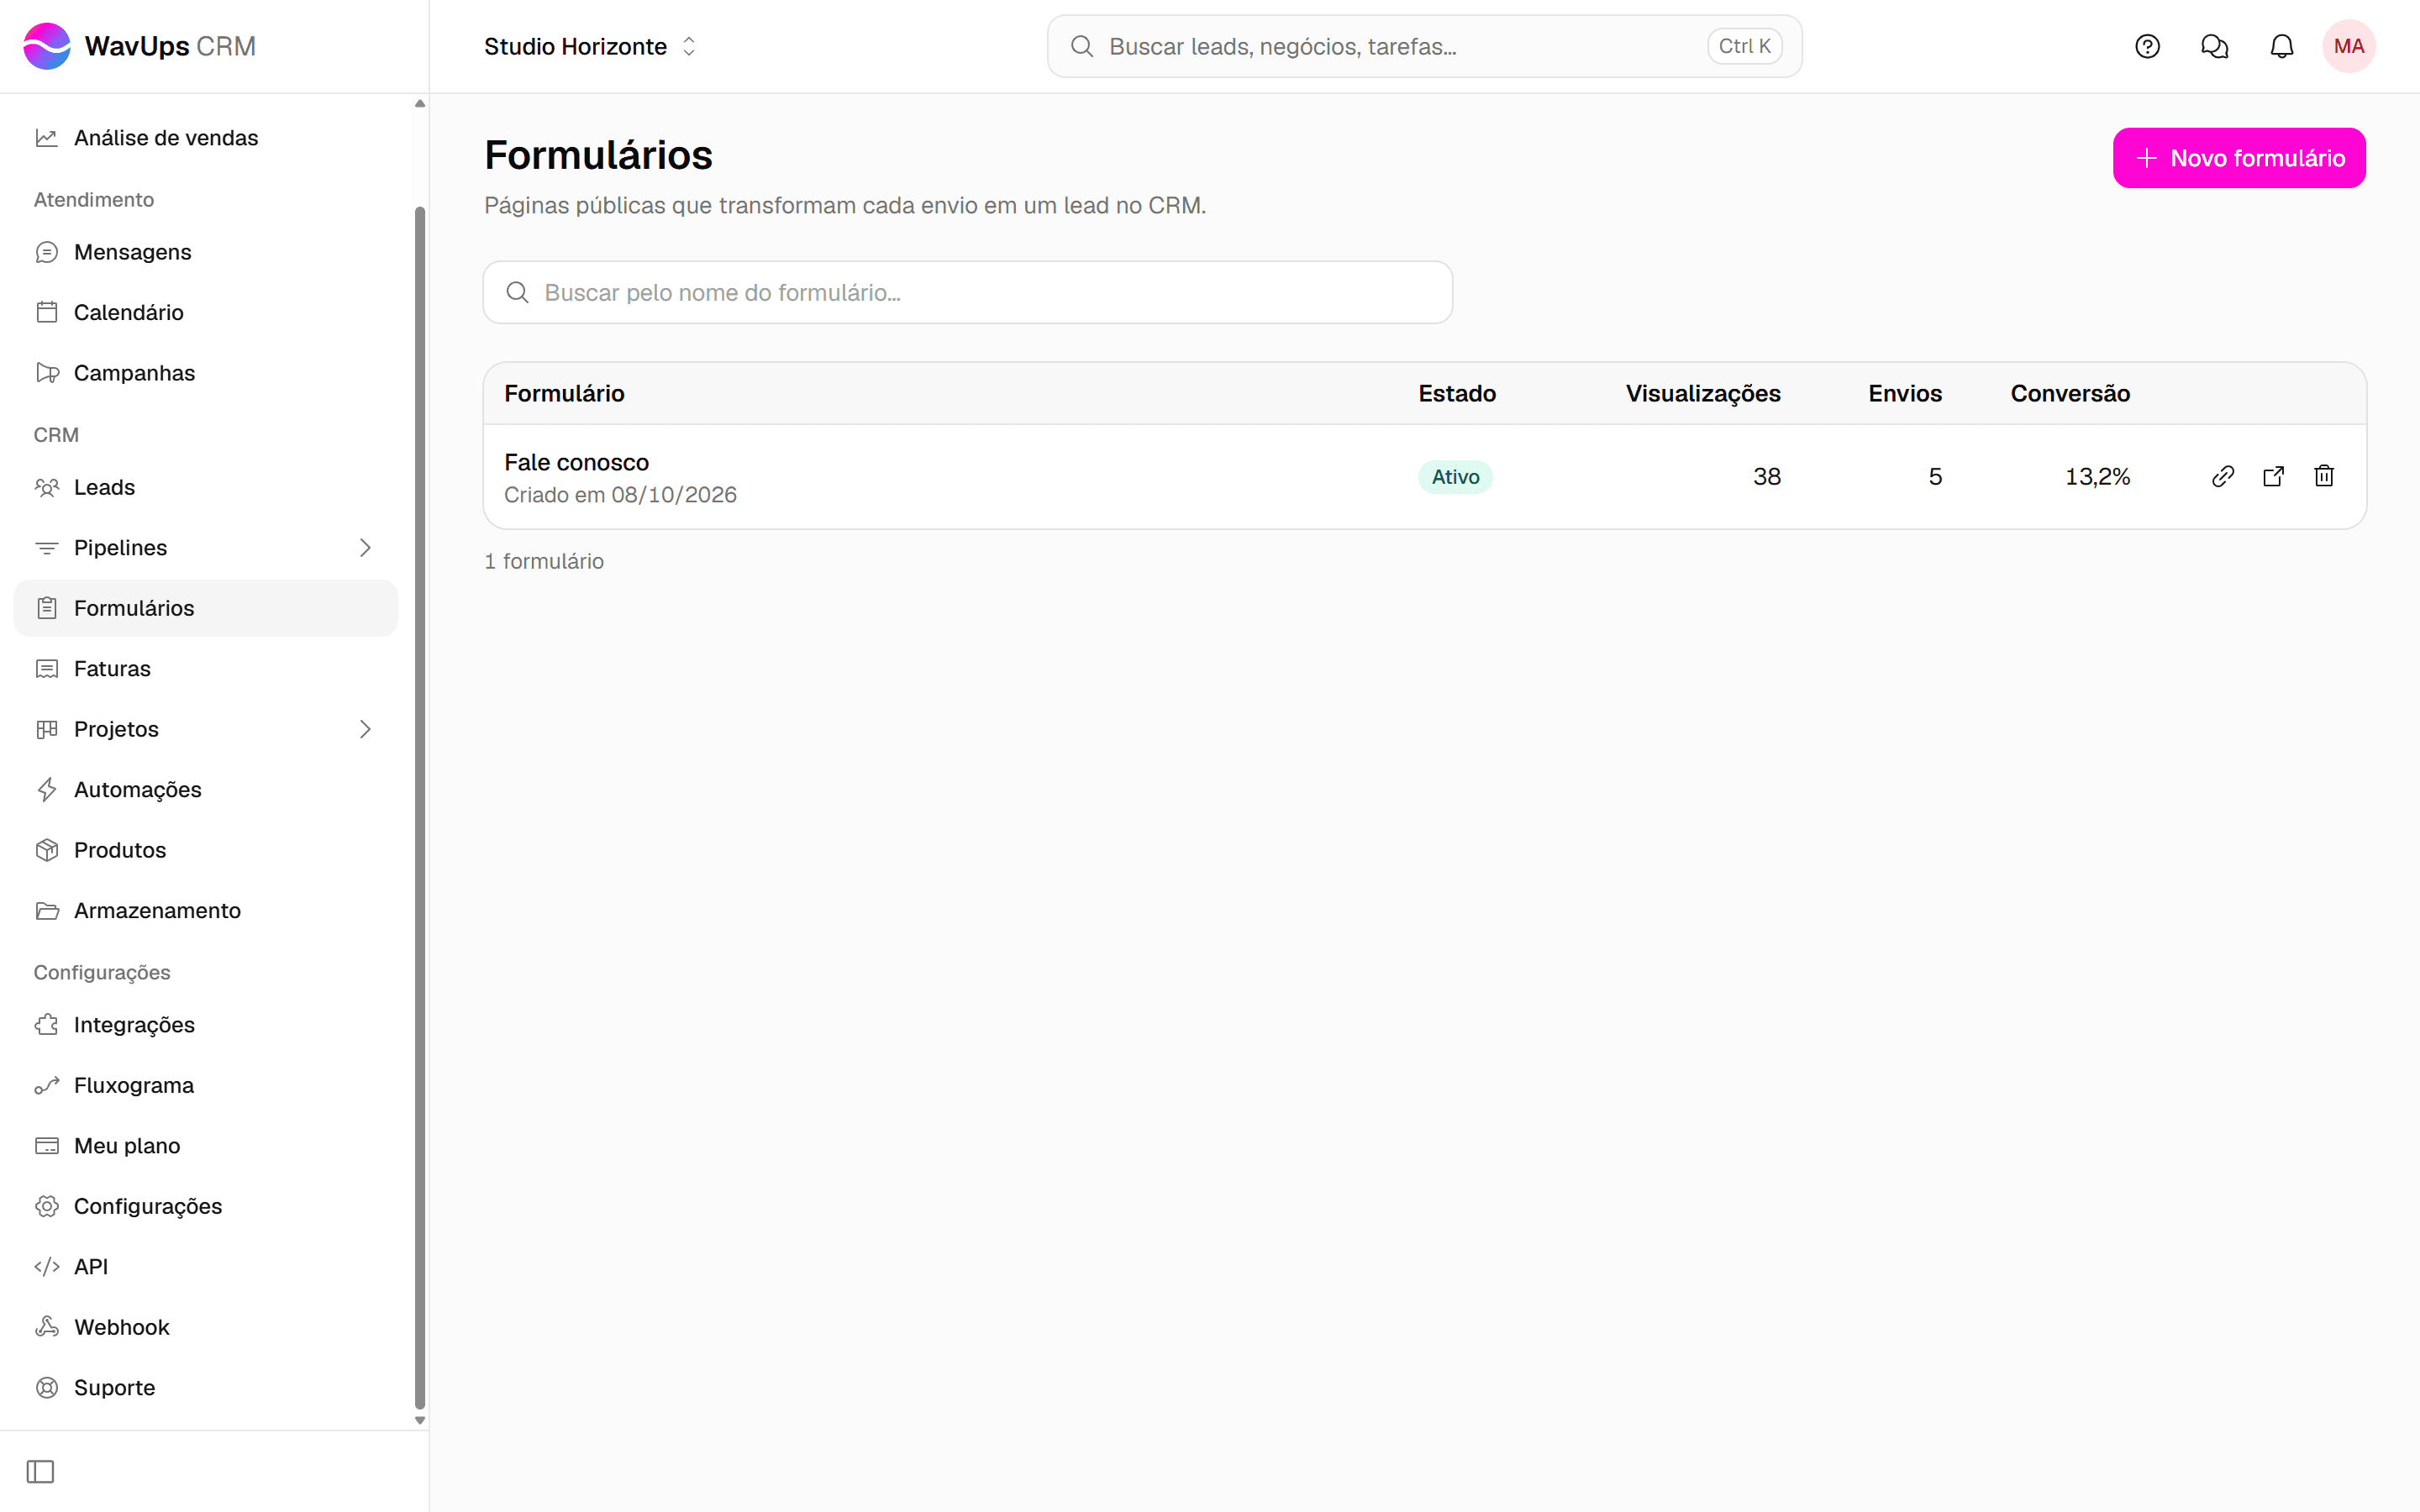The height and width of the screenshot is (1512, 2420).
Task: Focus the Buscar pelo nome do formulário field
Action: tap(967, 292)
